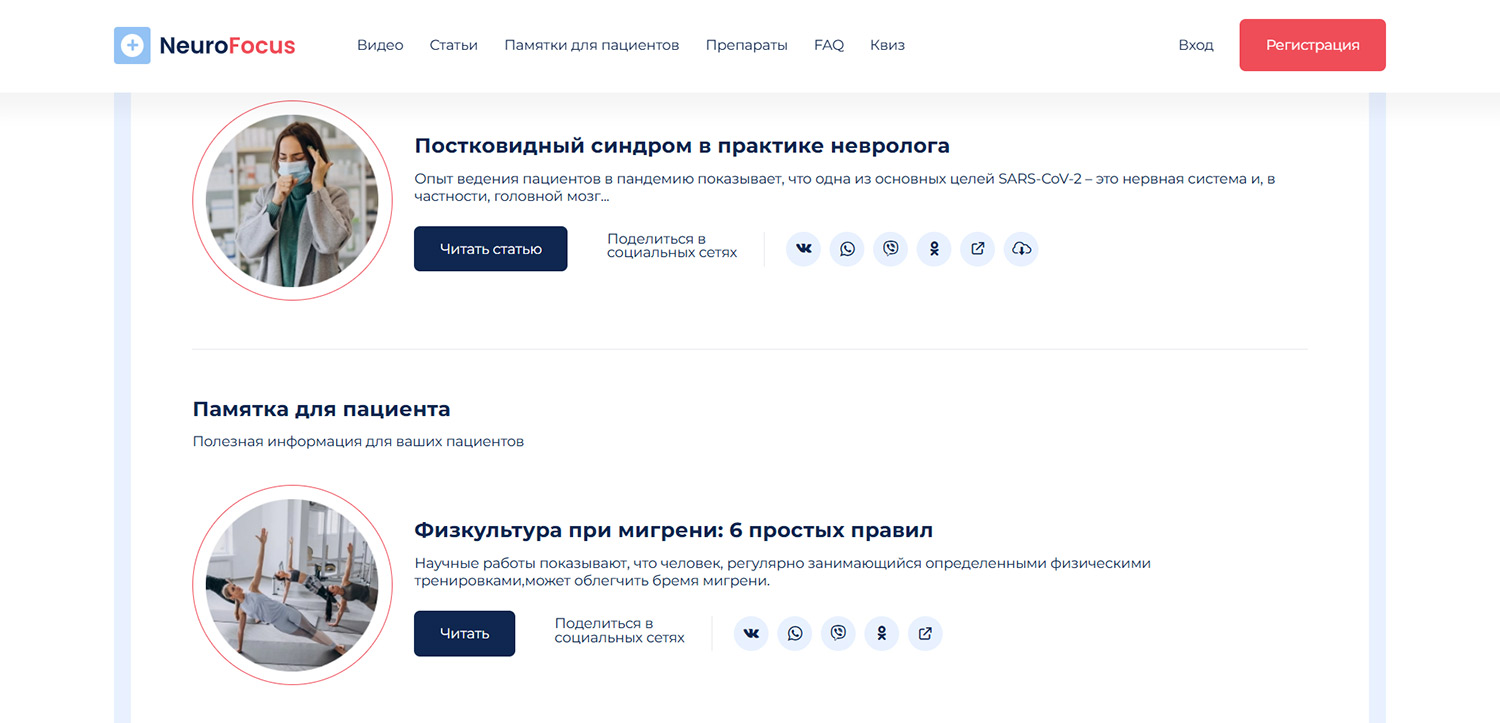The height and width of the screenshot is (723, 1500).
Task: Open the Вход login link
Action: point(1195,45)
